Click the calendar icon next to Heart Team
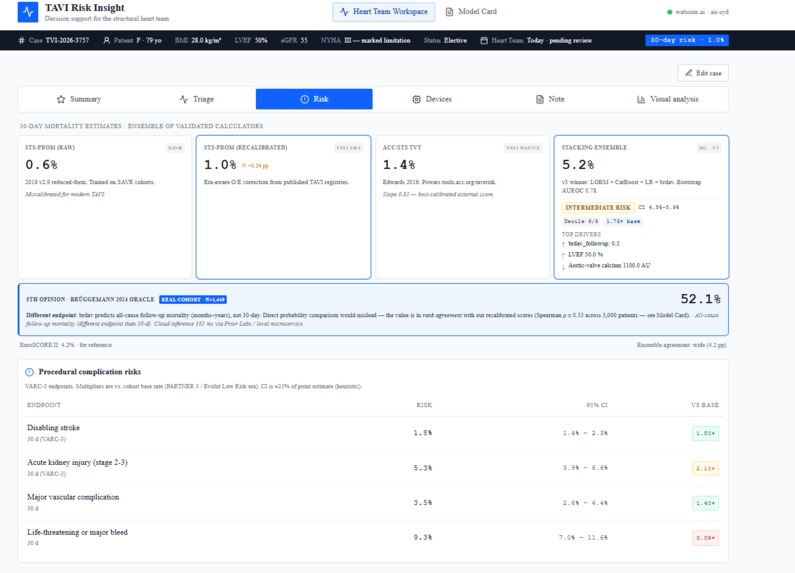The image size is (795, 573). tap(484, 41)
